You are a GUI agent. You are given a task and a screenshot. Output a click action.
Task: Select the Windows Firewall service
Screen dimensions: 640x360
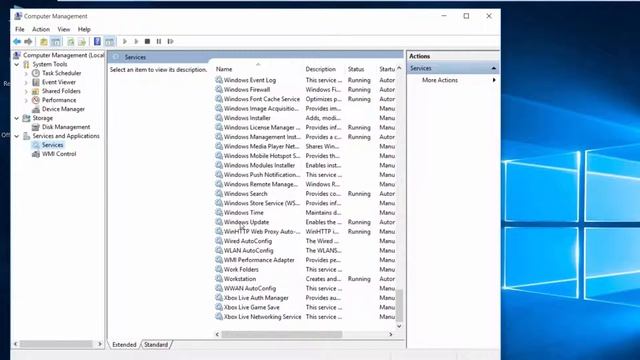(247, 89)
